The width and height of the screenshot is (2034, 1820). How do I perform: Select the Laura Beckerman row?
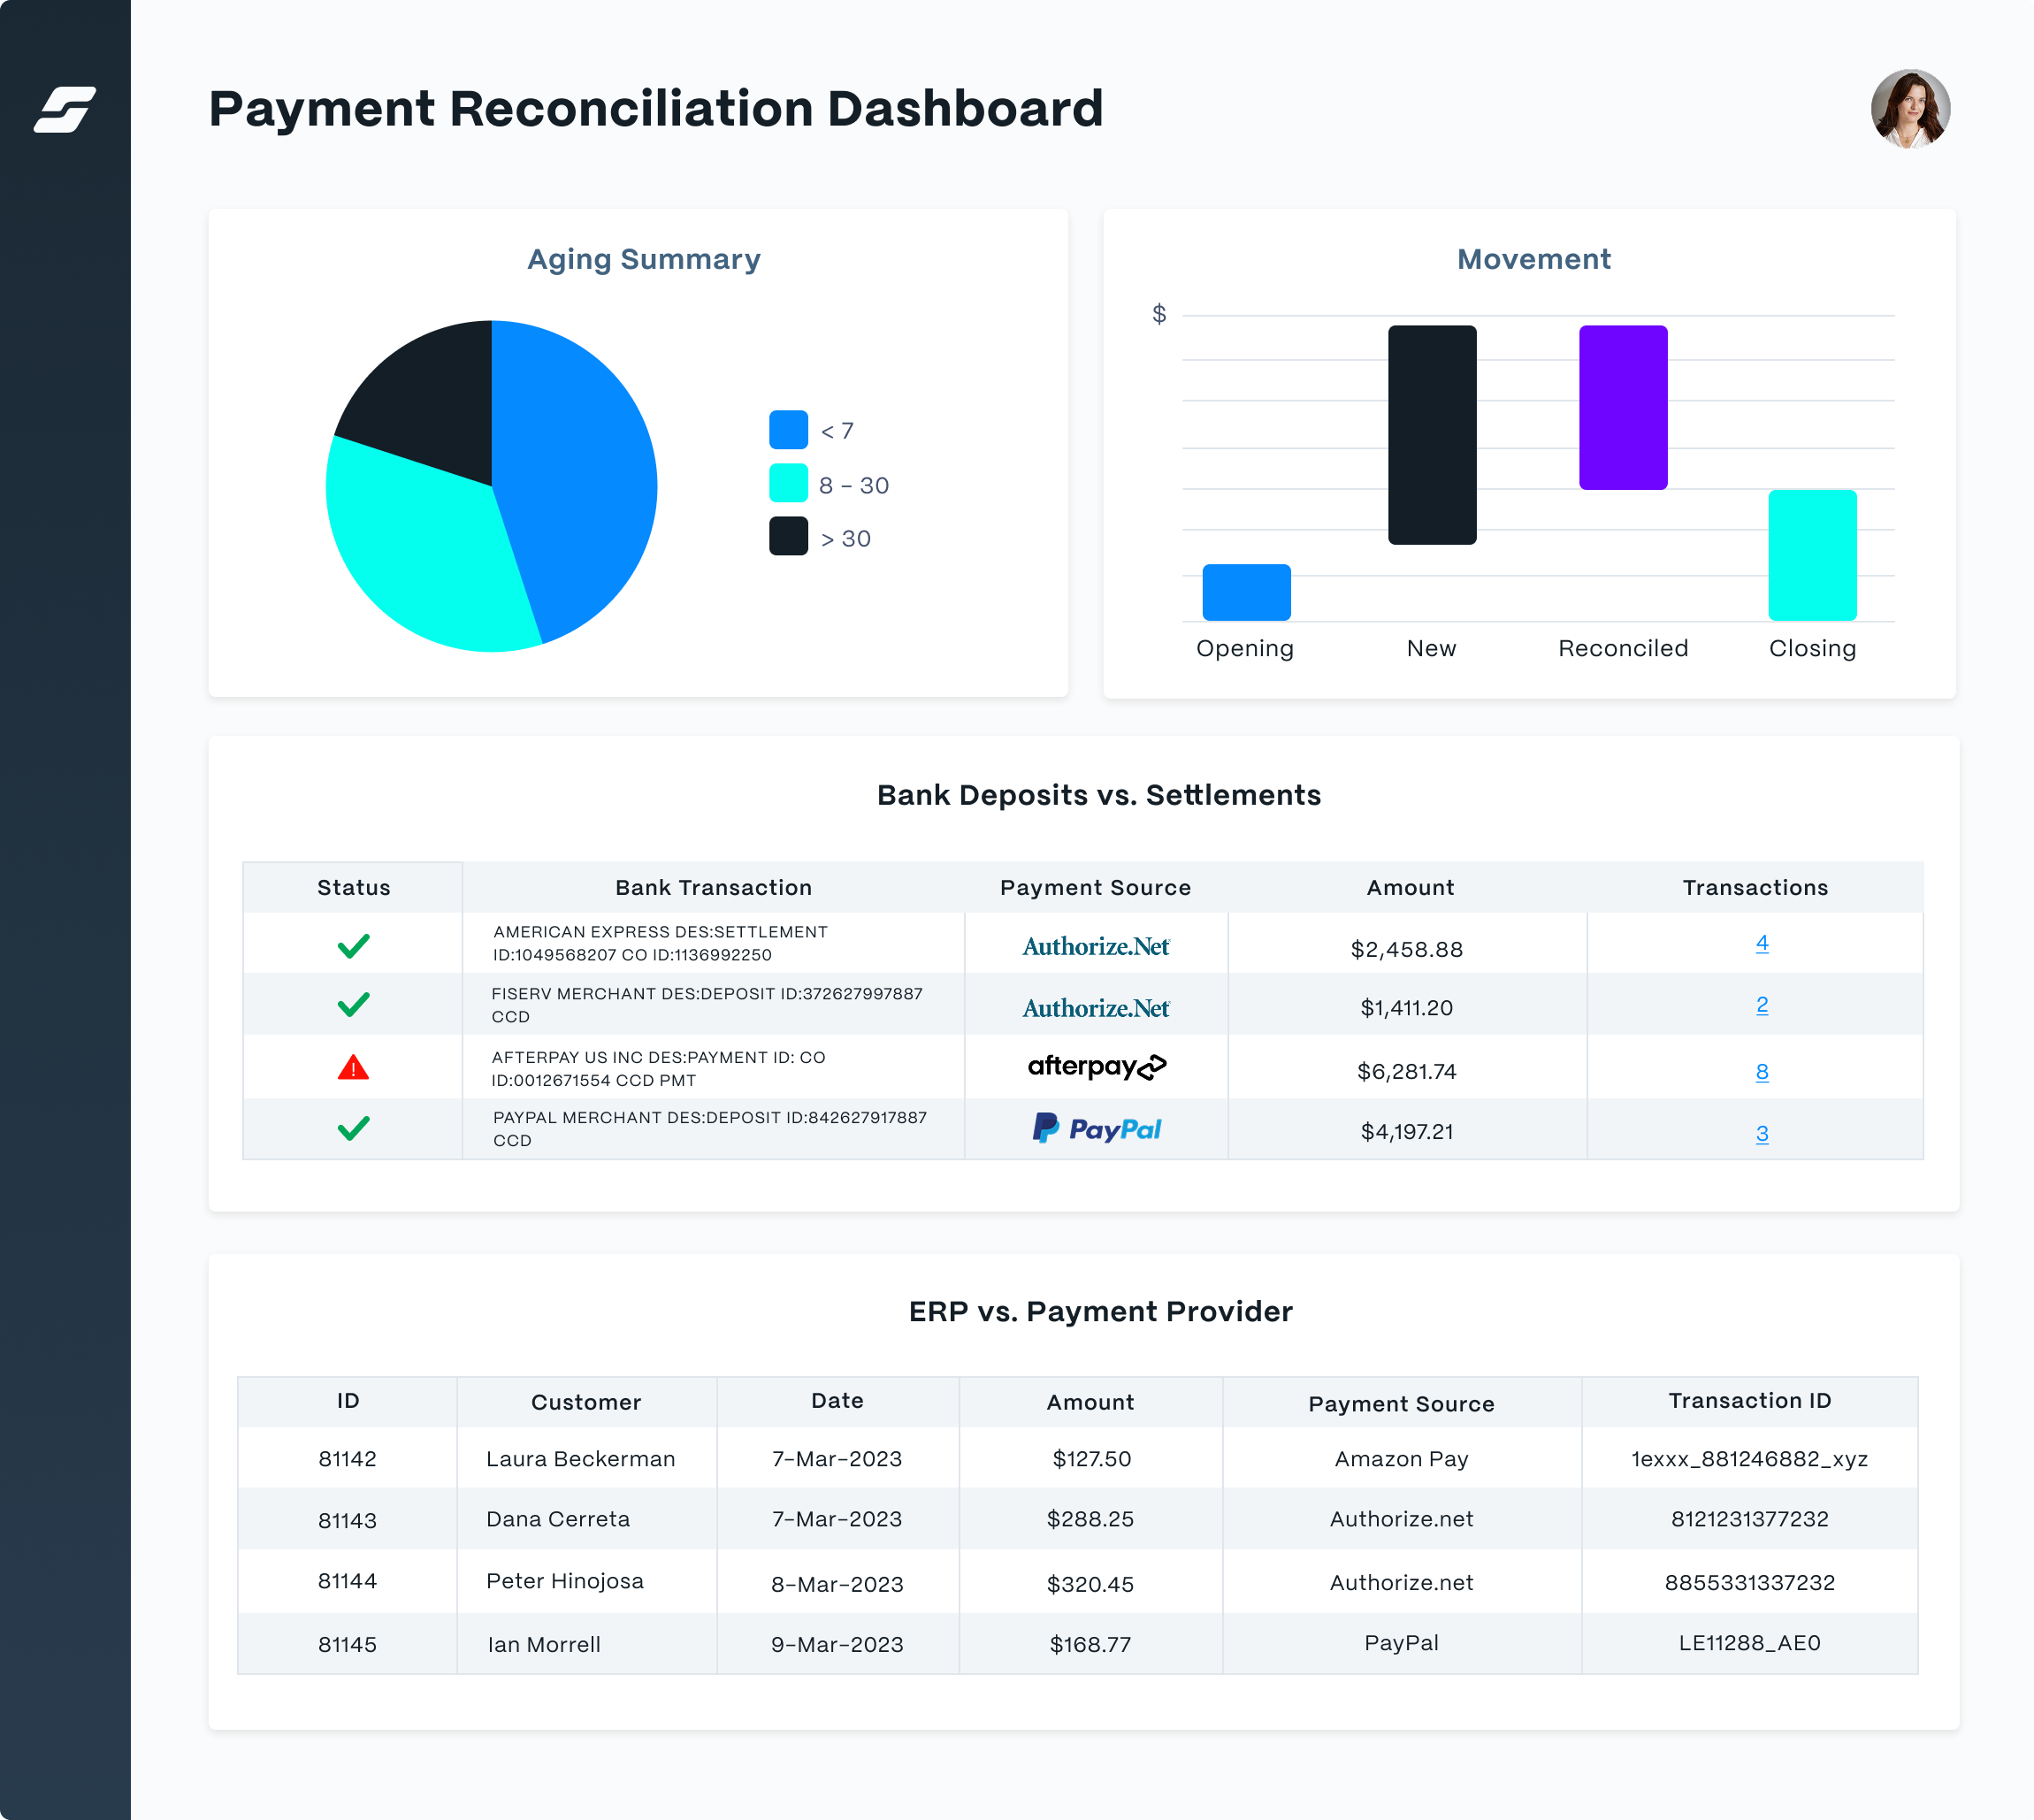coord(580,1459)
